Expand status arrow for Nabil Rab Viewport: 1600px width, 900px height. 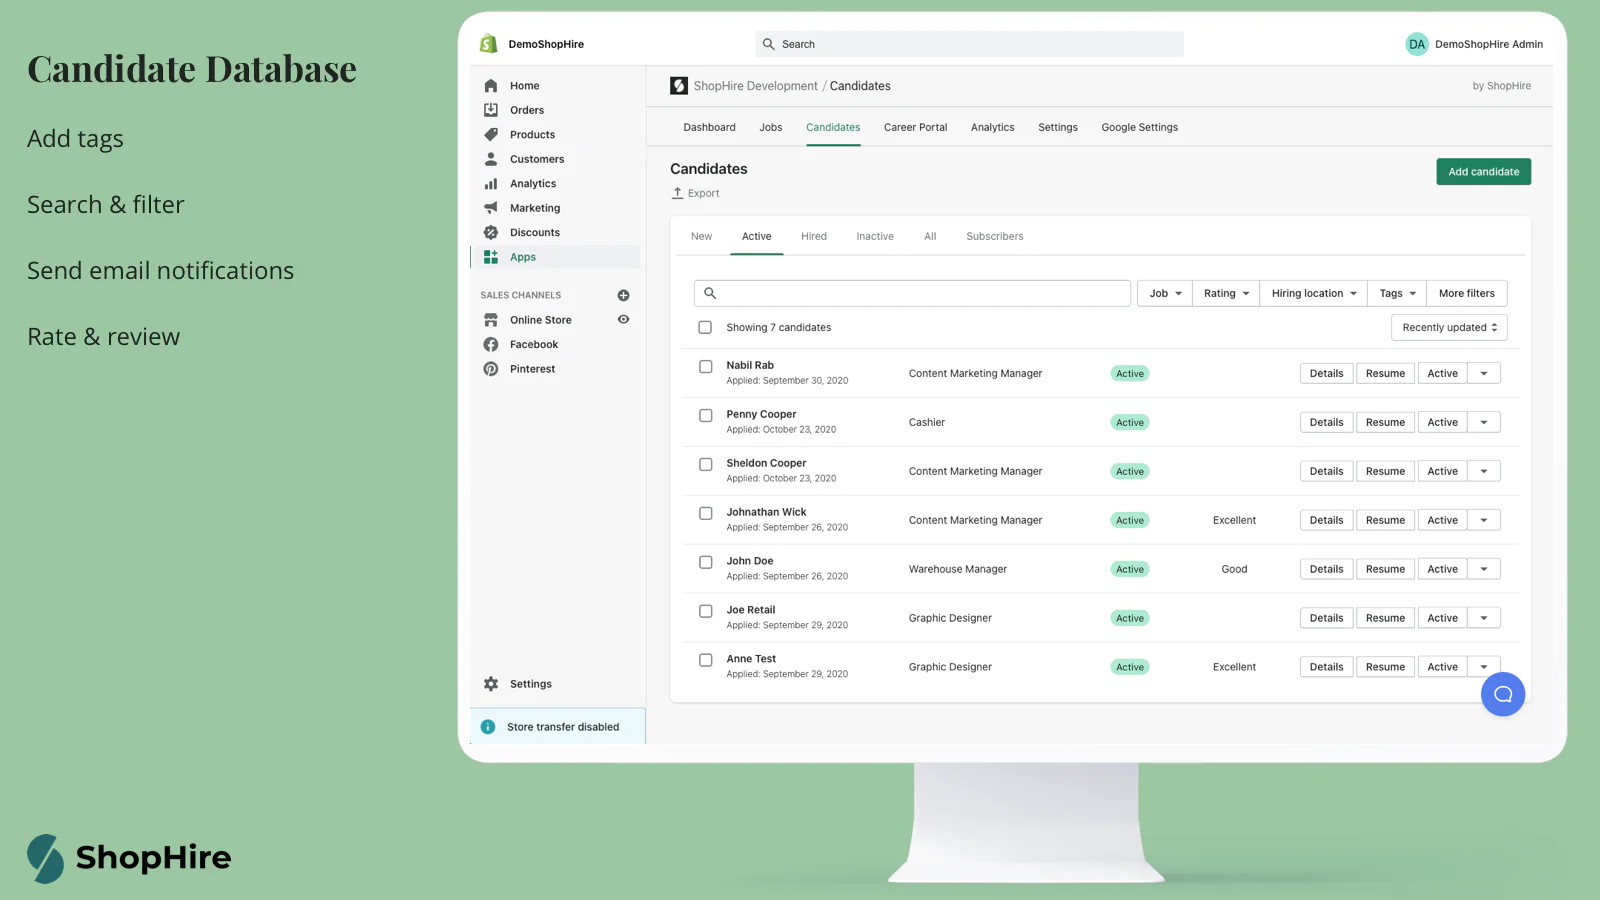[1484, 373]
